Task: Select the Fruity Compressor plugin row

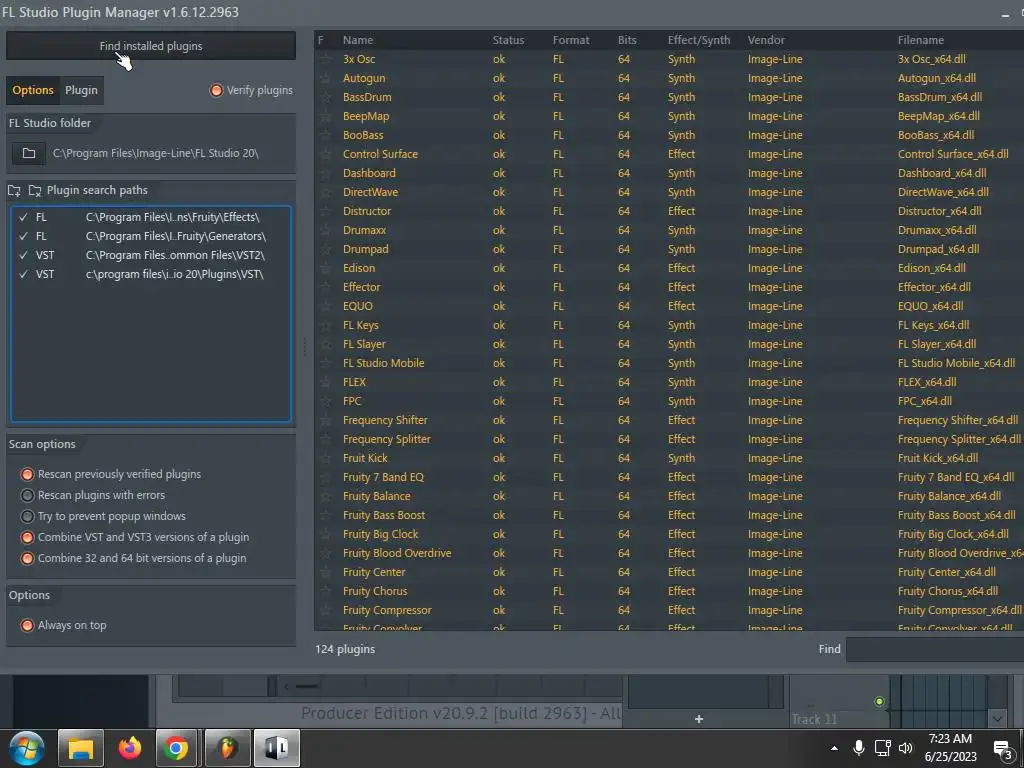Action: [669, 610]
